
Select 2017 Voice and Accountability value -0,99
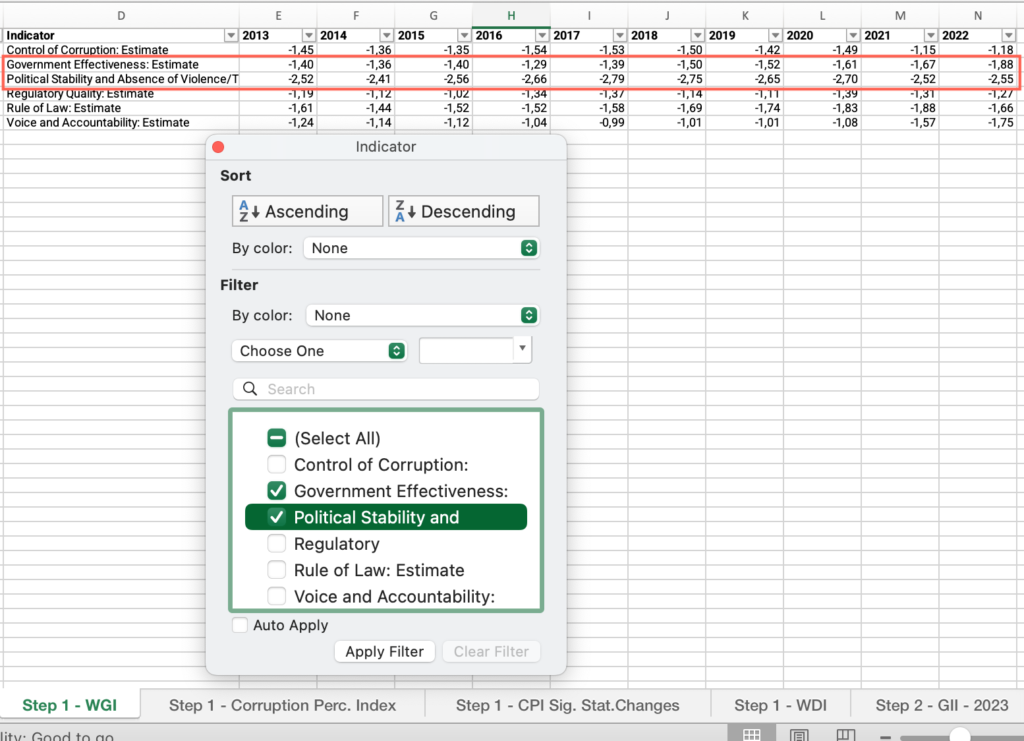point(589,122)
